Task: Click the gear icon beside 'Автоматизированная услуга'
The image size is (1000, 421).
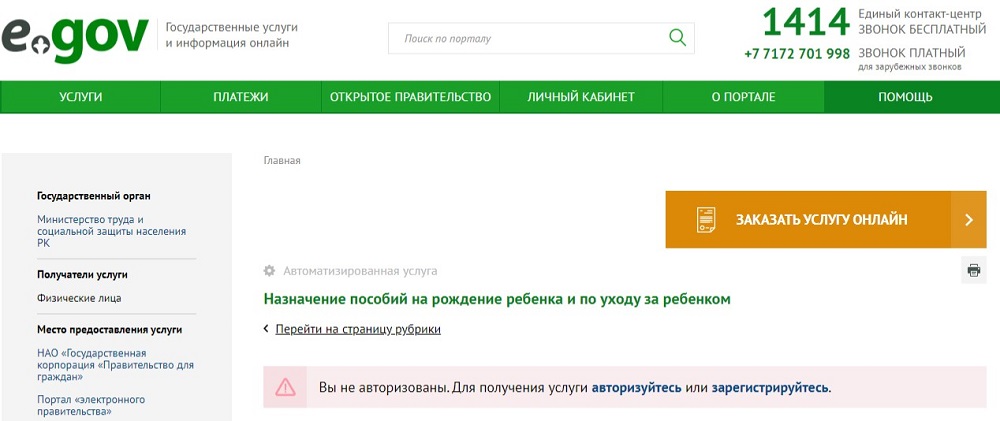Action: (x=269, y=271)
